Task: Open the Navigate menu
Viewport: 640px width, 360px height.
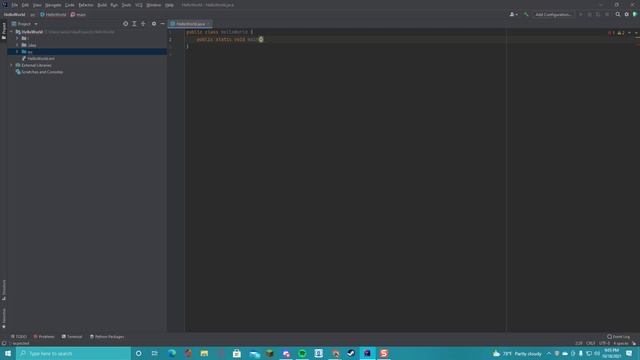Action: pos(53,5)
